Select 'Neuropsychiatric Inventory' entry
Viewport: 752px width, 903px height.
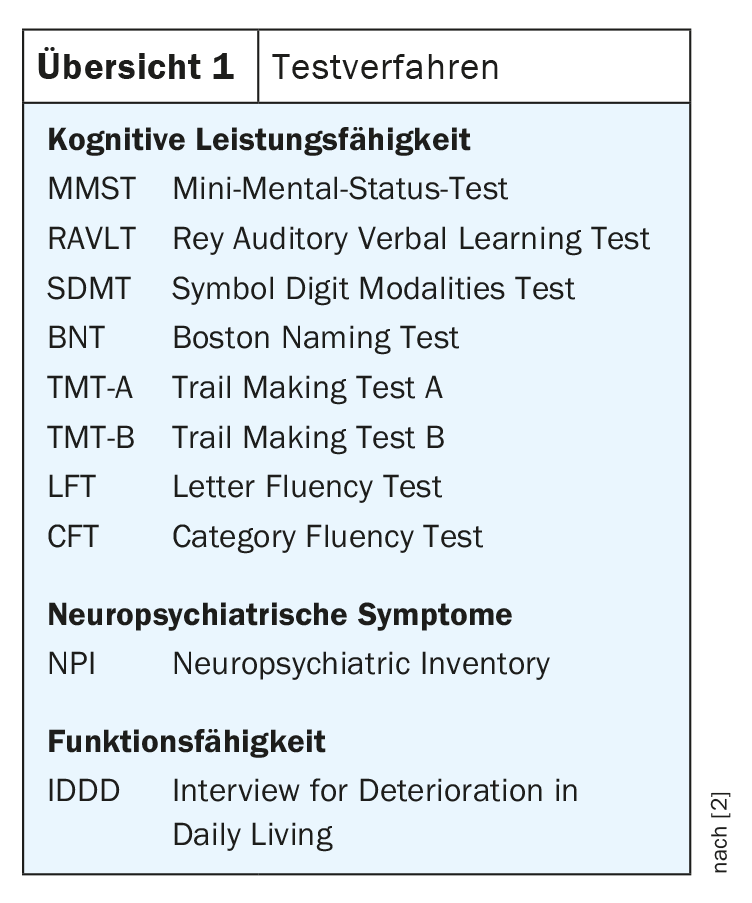click(x=361, y=664)
